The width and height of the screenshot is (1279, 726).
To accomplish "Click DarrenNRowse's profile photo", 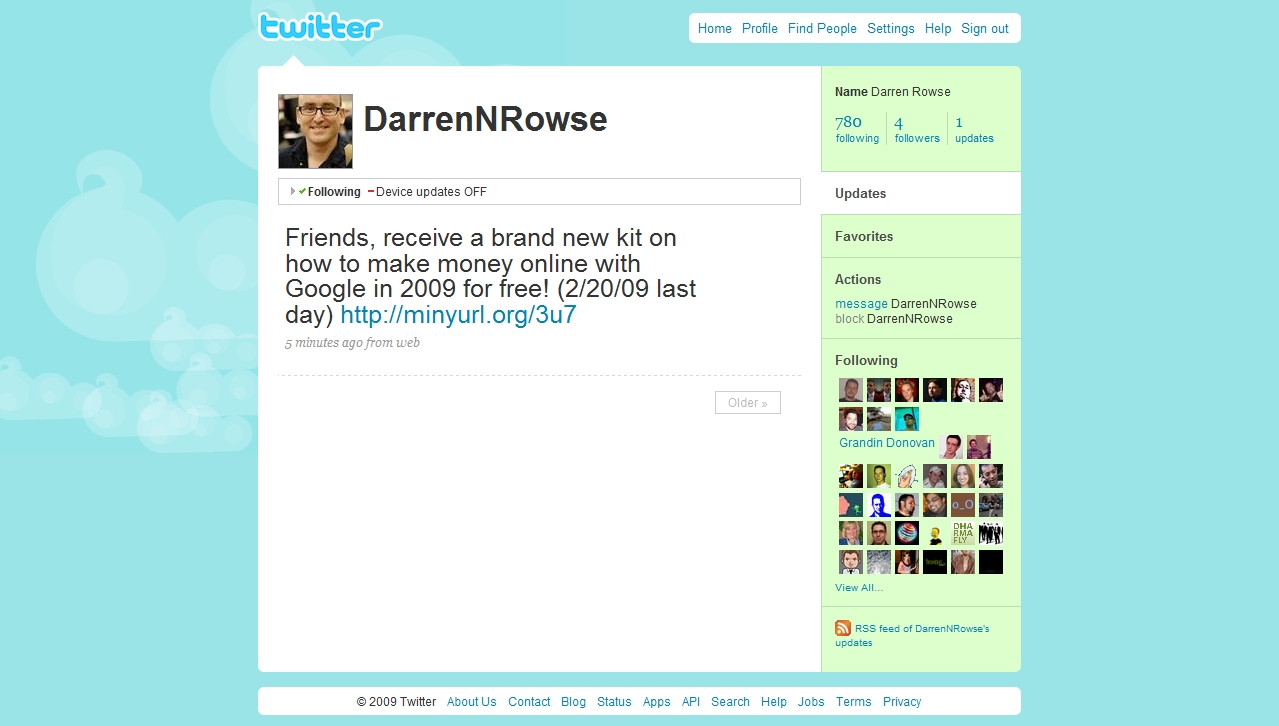I will point(315,130).
